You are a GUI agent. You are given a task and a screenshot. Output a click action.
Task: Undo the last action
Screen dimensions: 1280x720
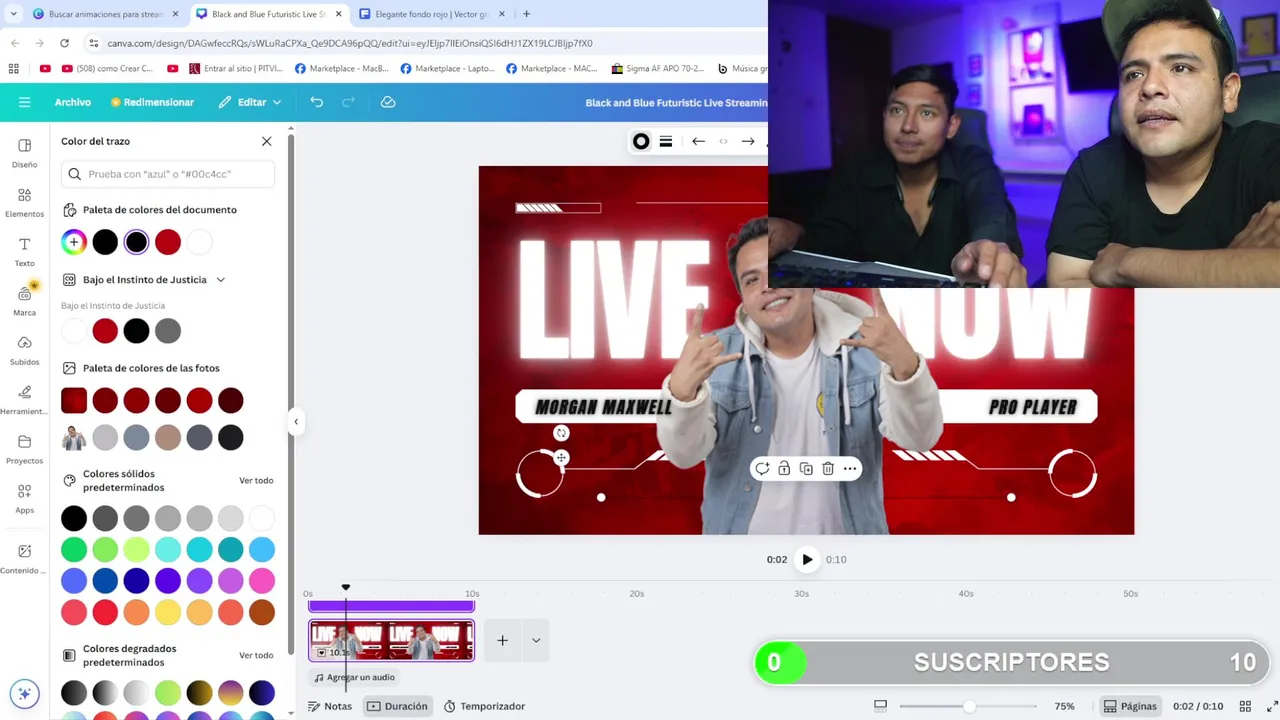pos(316,102)
